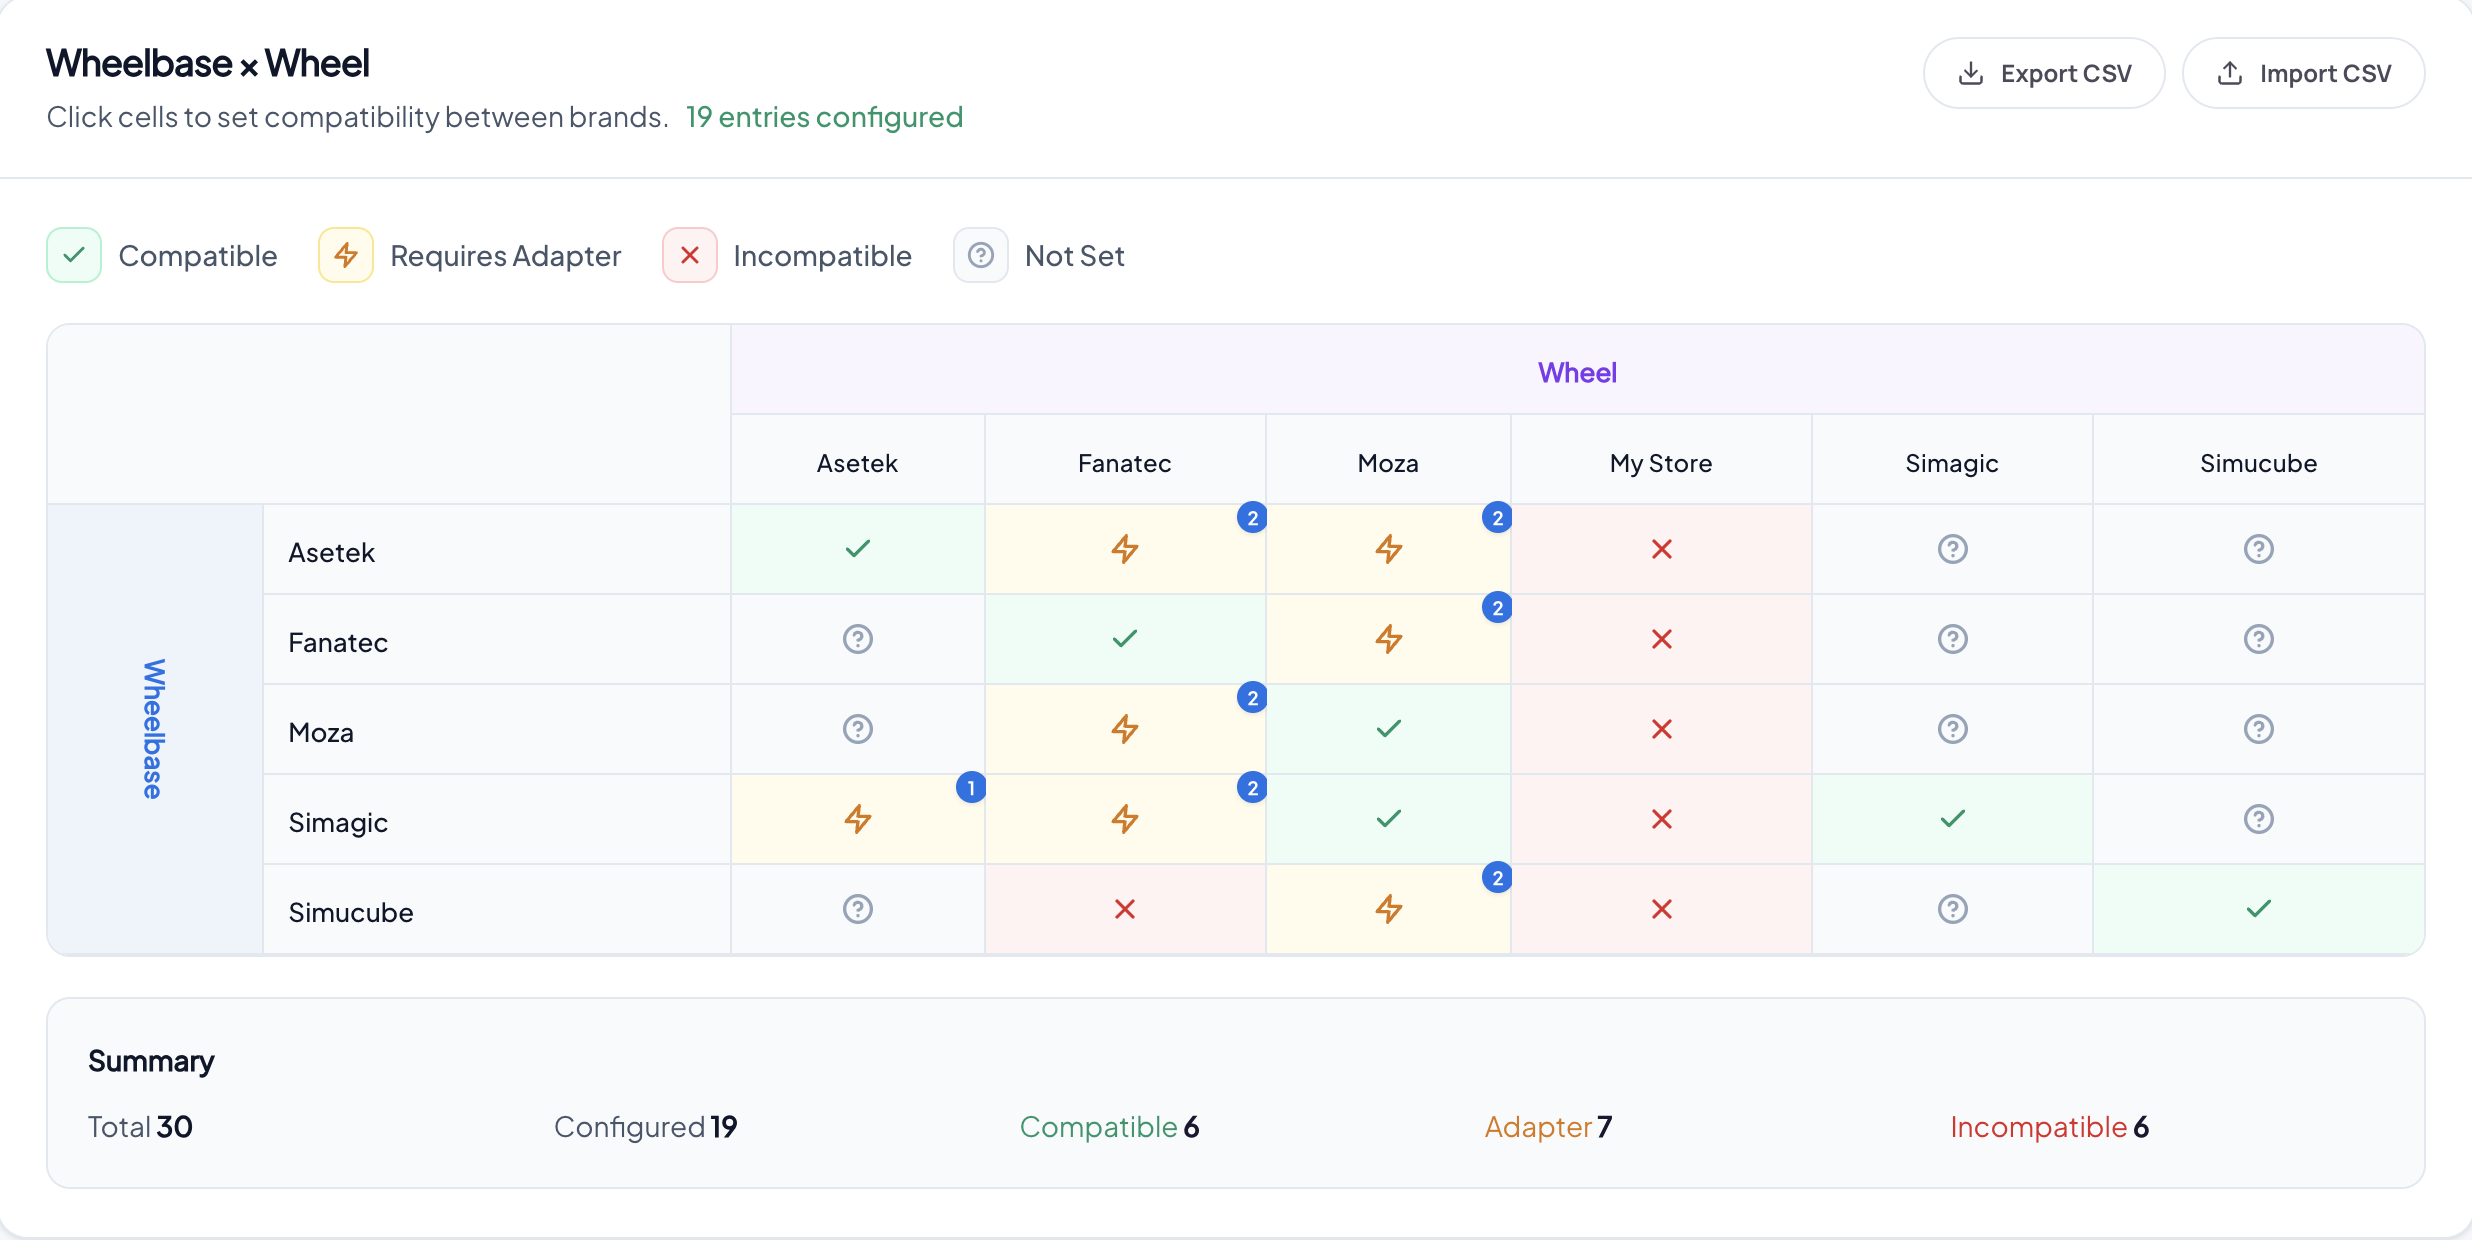Click Fanatec wheelbase, Fanatec wheel compatible cell
This screenshot has width=2472, height=1240.
click(x=1125, y=639)
